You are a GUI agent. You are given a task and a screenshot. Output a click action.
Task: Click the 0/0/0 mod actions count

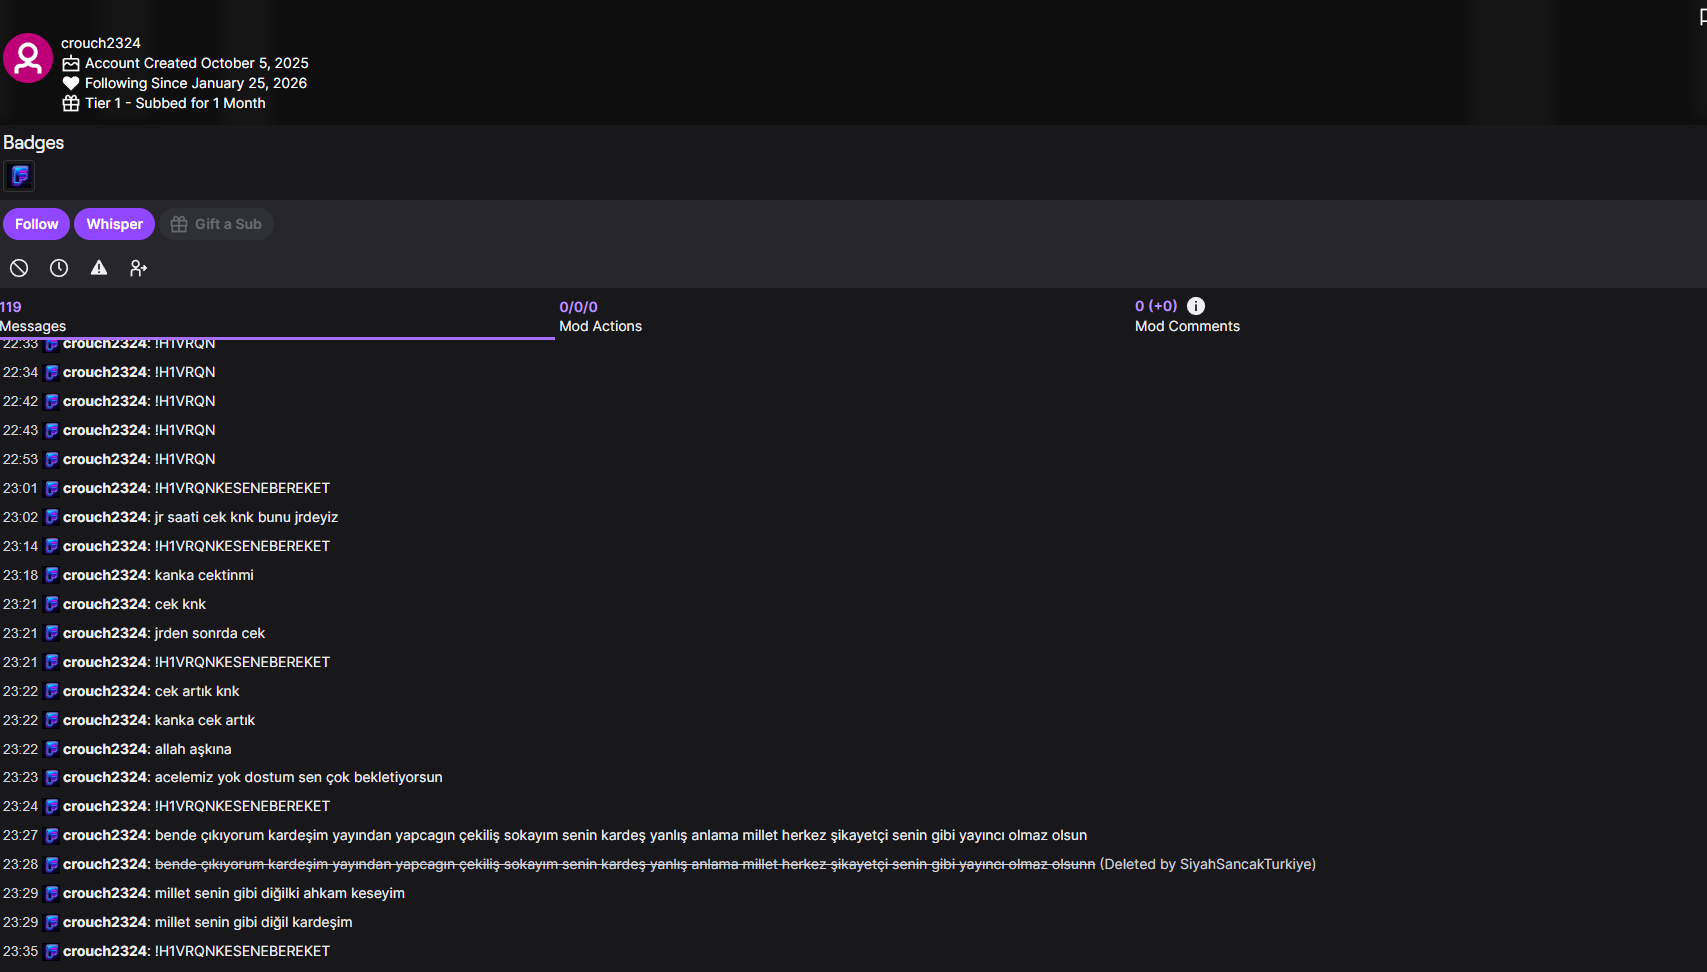[578, 307]
